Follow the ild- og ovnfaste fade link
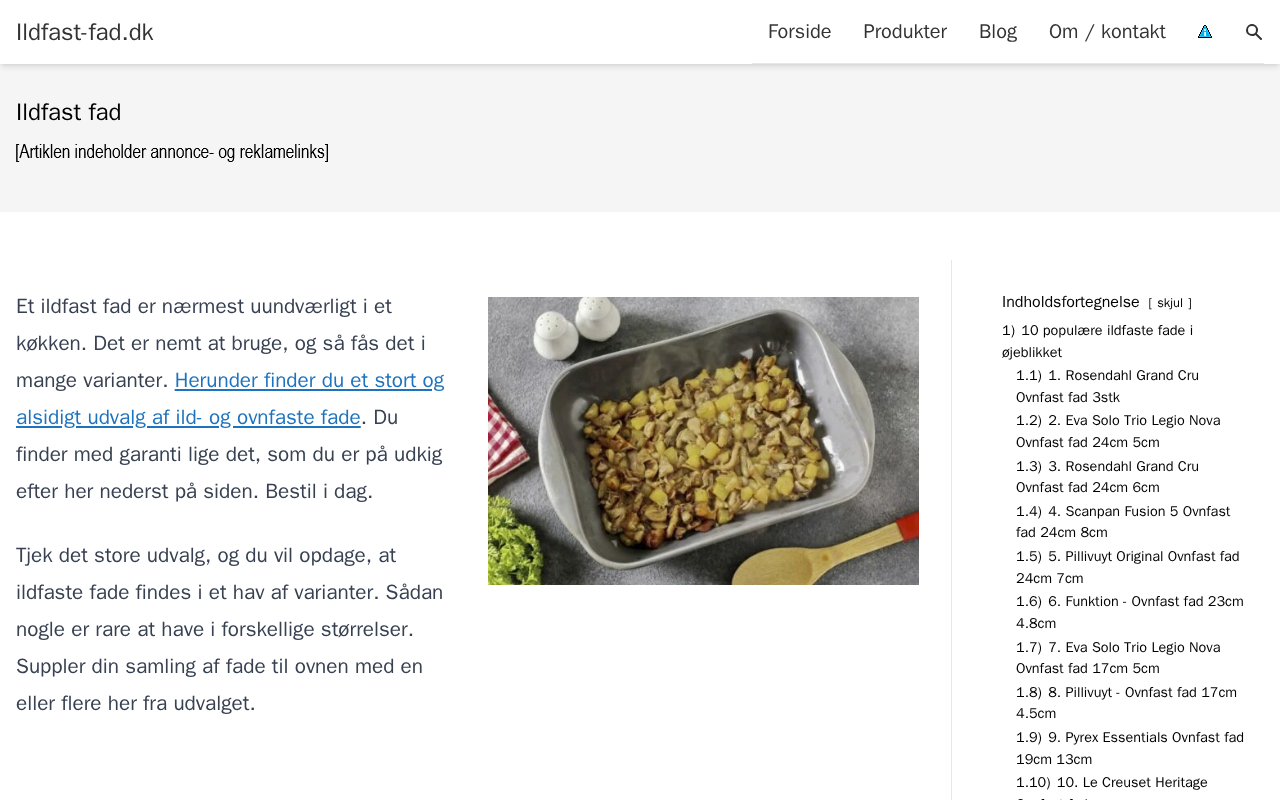Screen dimensions: 1280x800 (230, 399)
